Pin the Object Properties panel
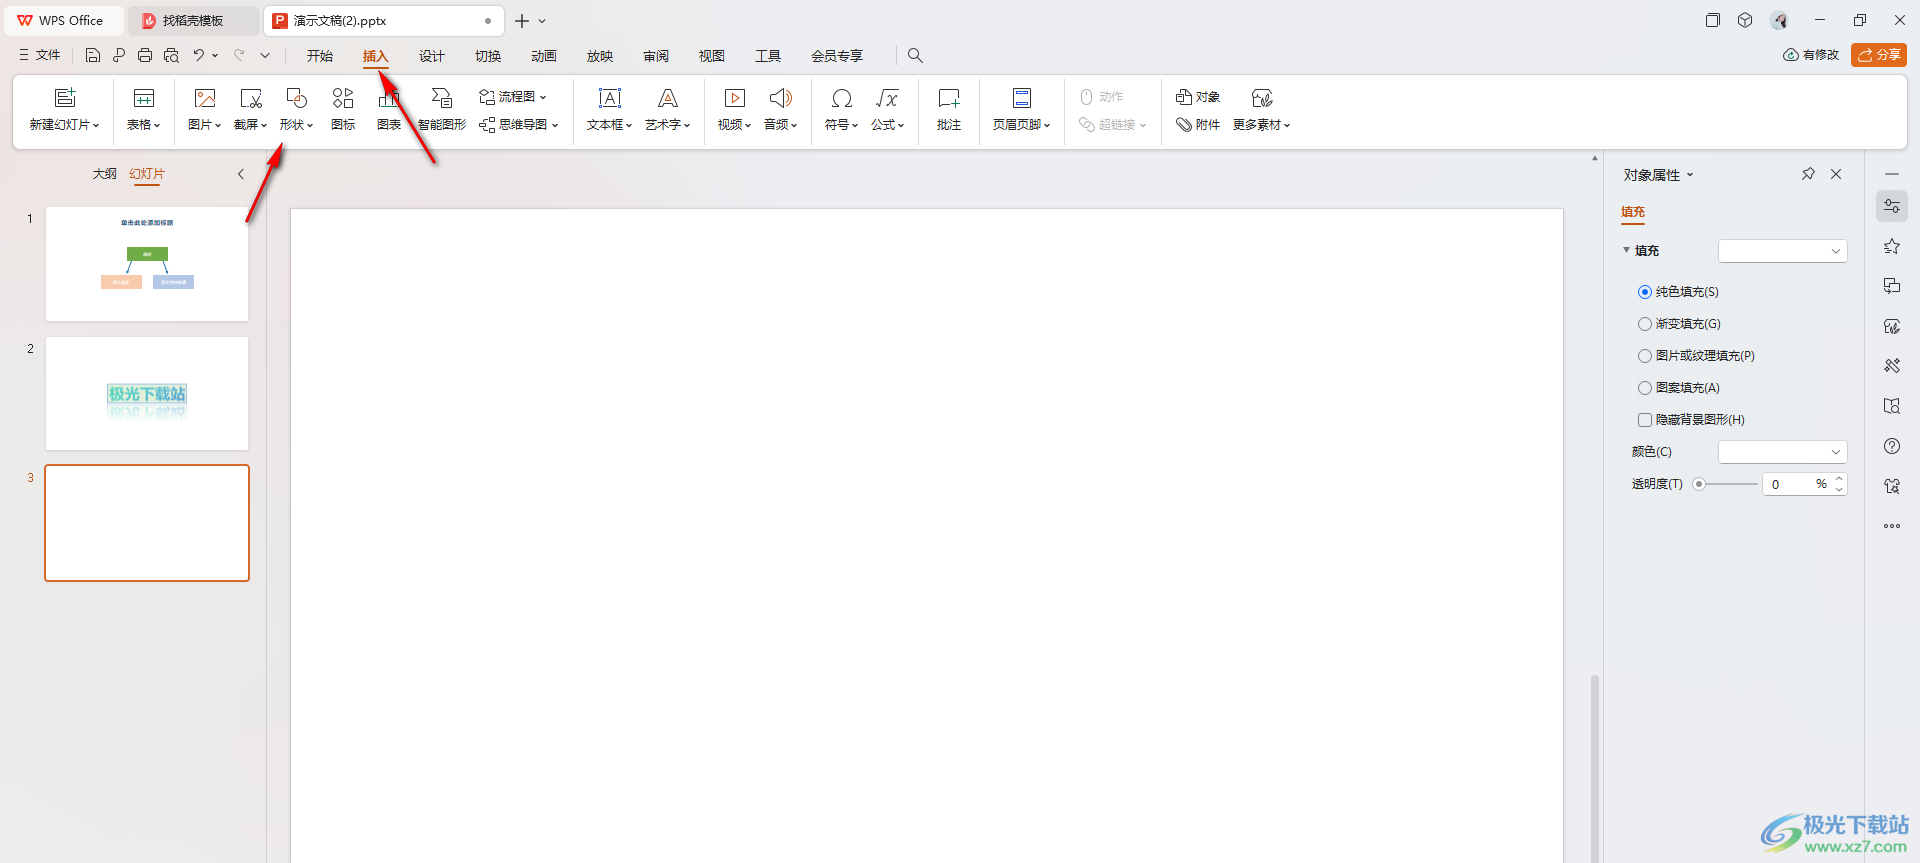 (x=1808, y=174)
